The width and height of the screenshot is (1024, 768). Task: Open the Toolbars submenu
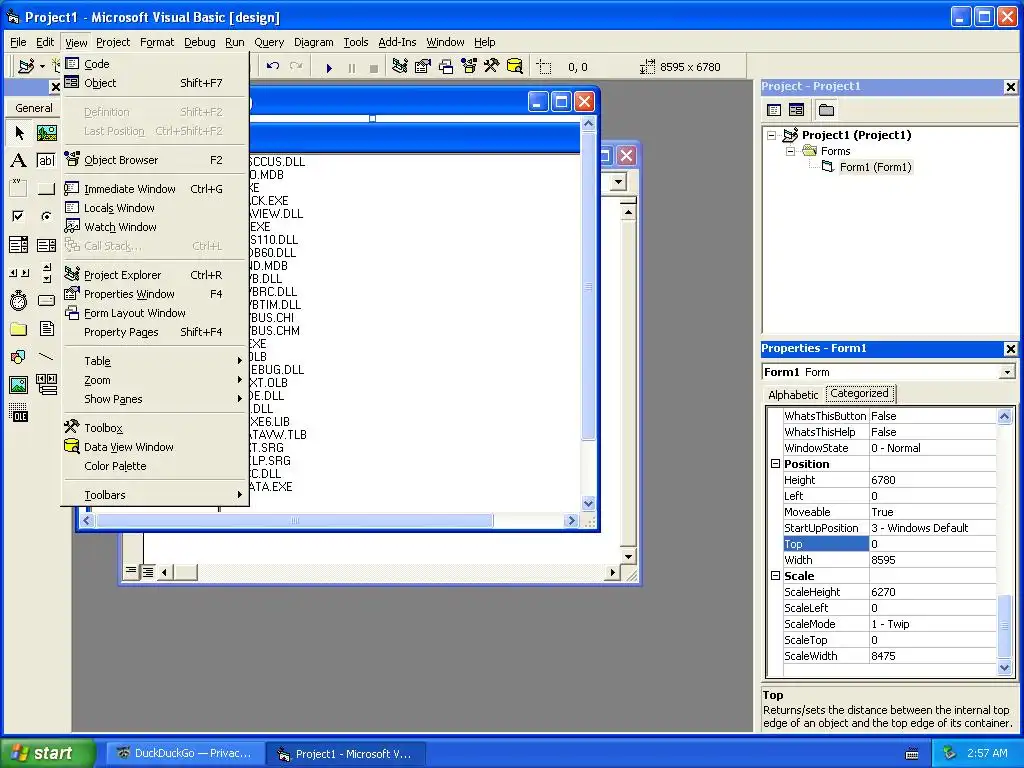point(155,495)
